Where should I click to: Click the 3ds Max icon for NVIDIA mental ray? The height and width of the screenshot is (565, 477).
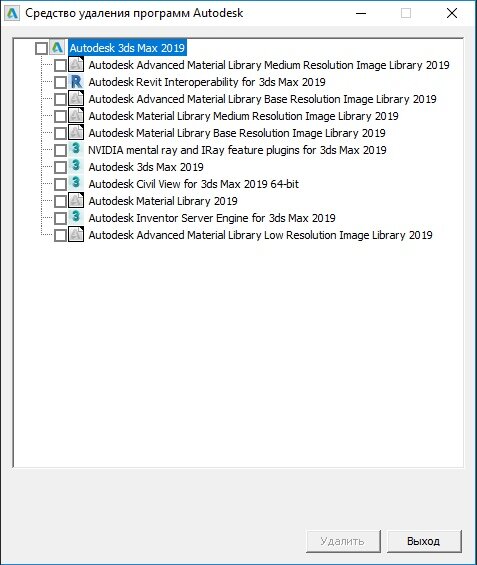76,150
